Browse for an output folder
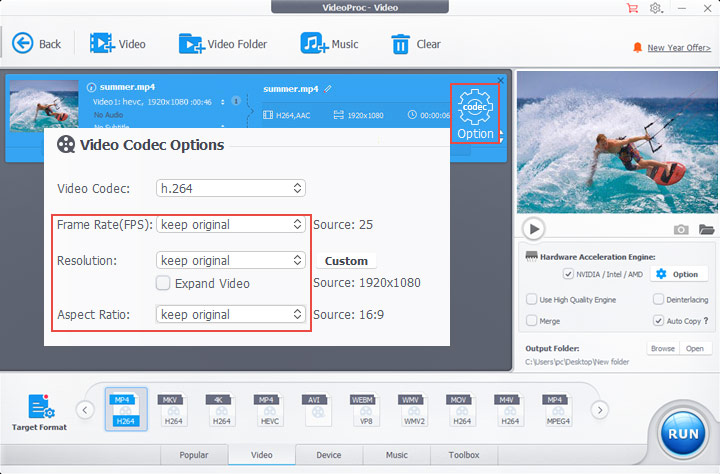The image size is (720, 474). (x=663, y=349)
